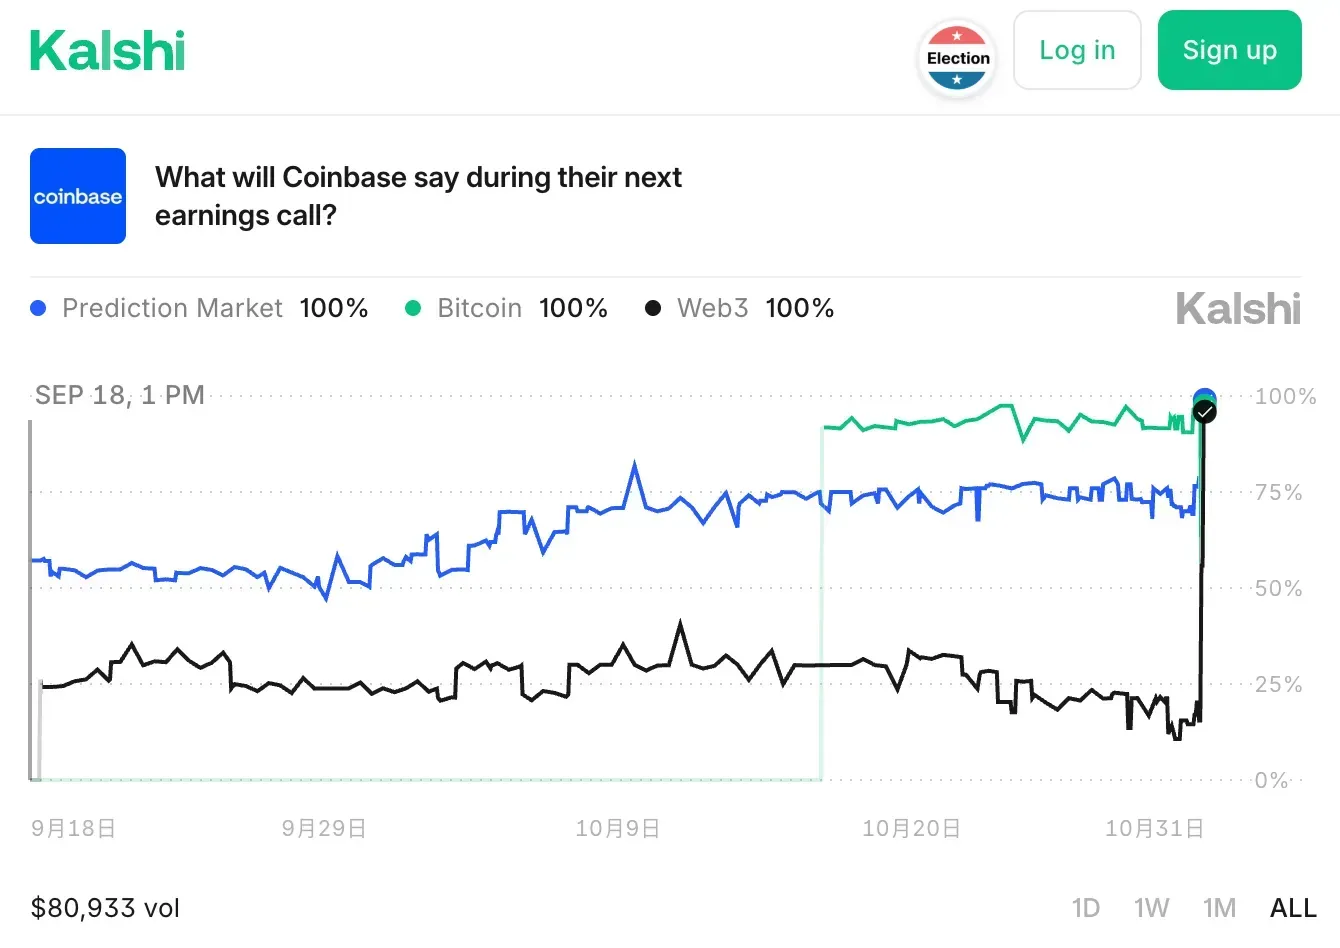
Task: Click the $80,933 vol figure
Action: click(105, 908)
